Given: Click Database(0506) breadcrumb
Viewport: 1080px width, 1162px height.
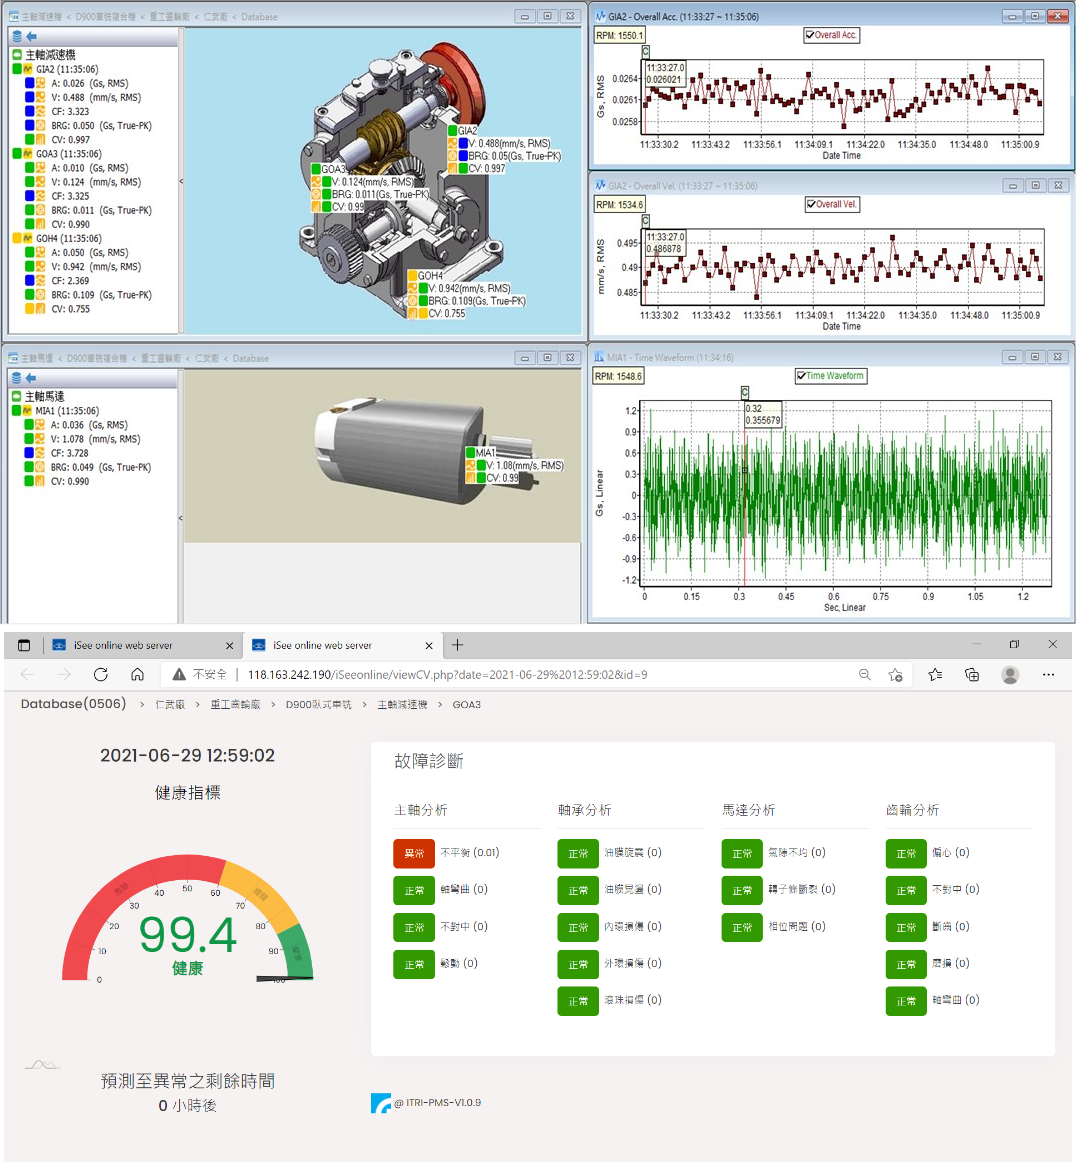Looking at the screenshot, I should pos(73,704).
